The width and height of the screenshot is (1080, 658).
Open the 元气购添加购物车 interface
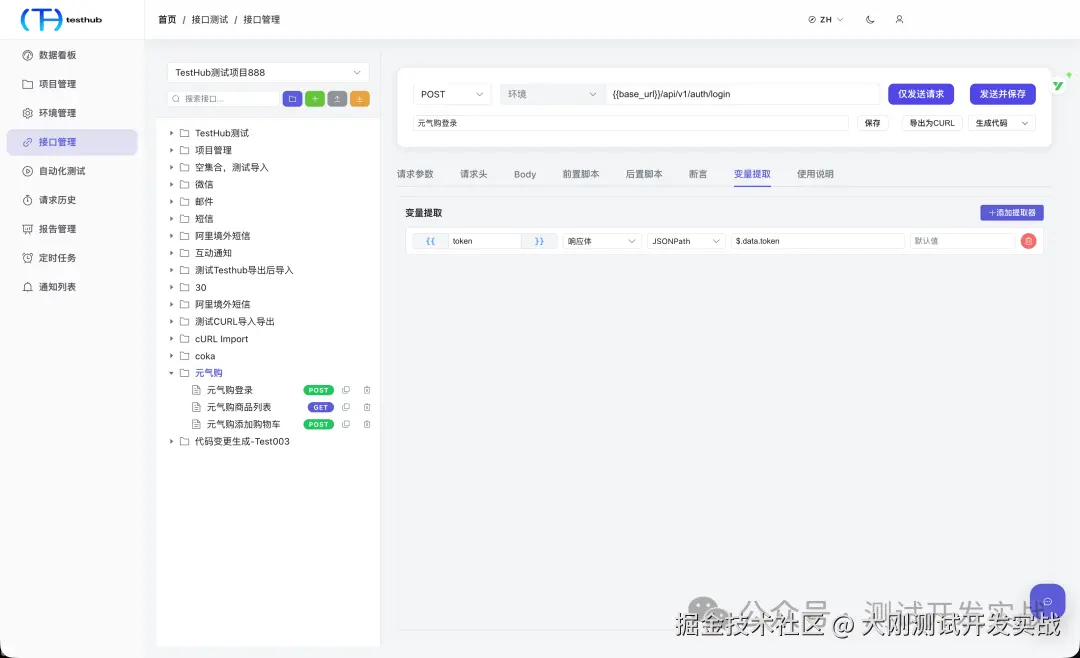pos(243,424)
